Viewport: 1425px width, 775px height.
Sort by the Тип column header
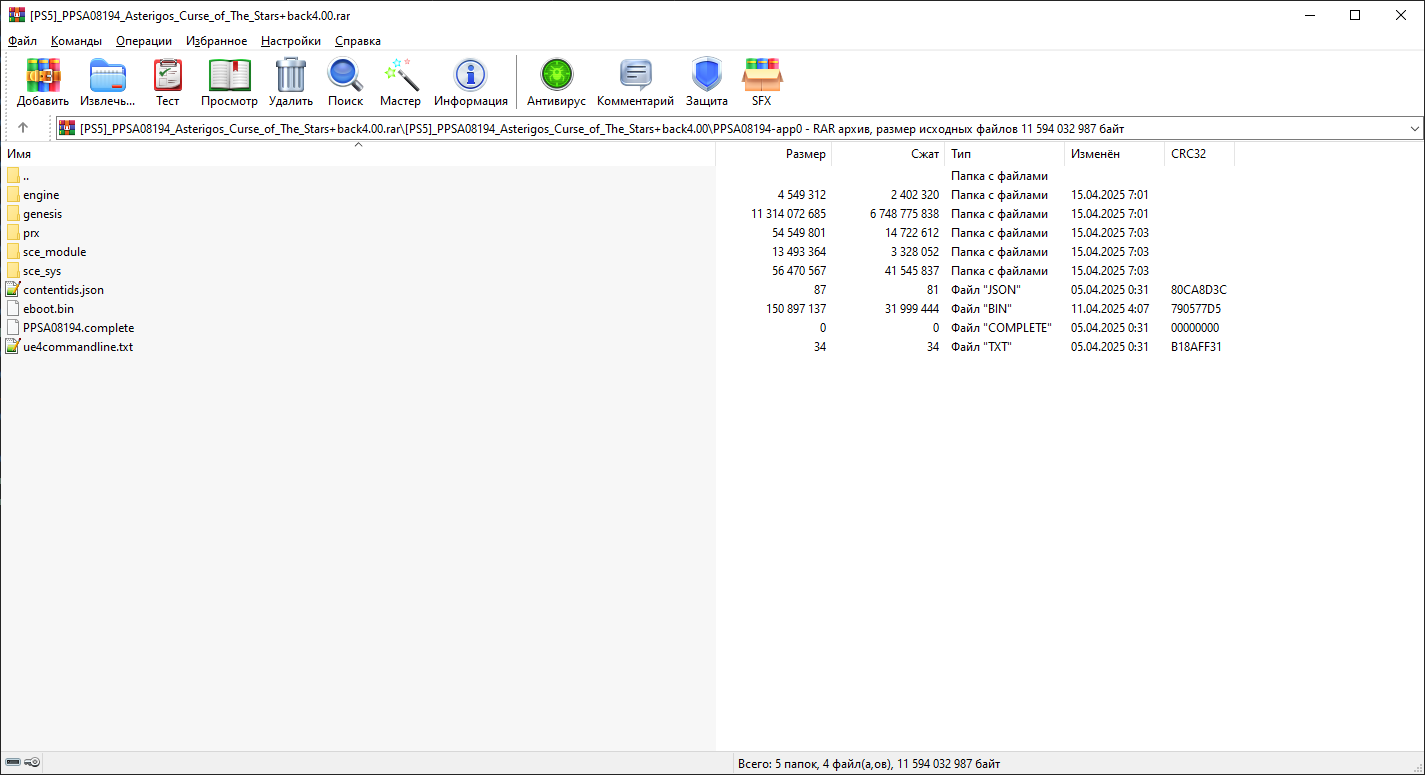1004,154
